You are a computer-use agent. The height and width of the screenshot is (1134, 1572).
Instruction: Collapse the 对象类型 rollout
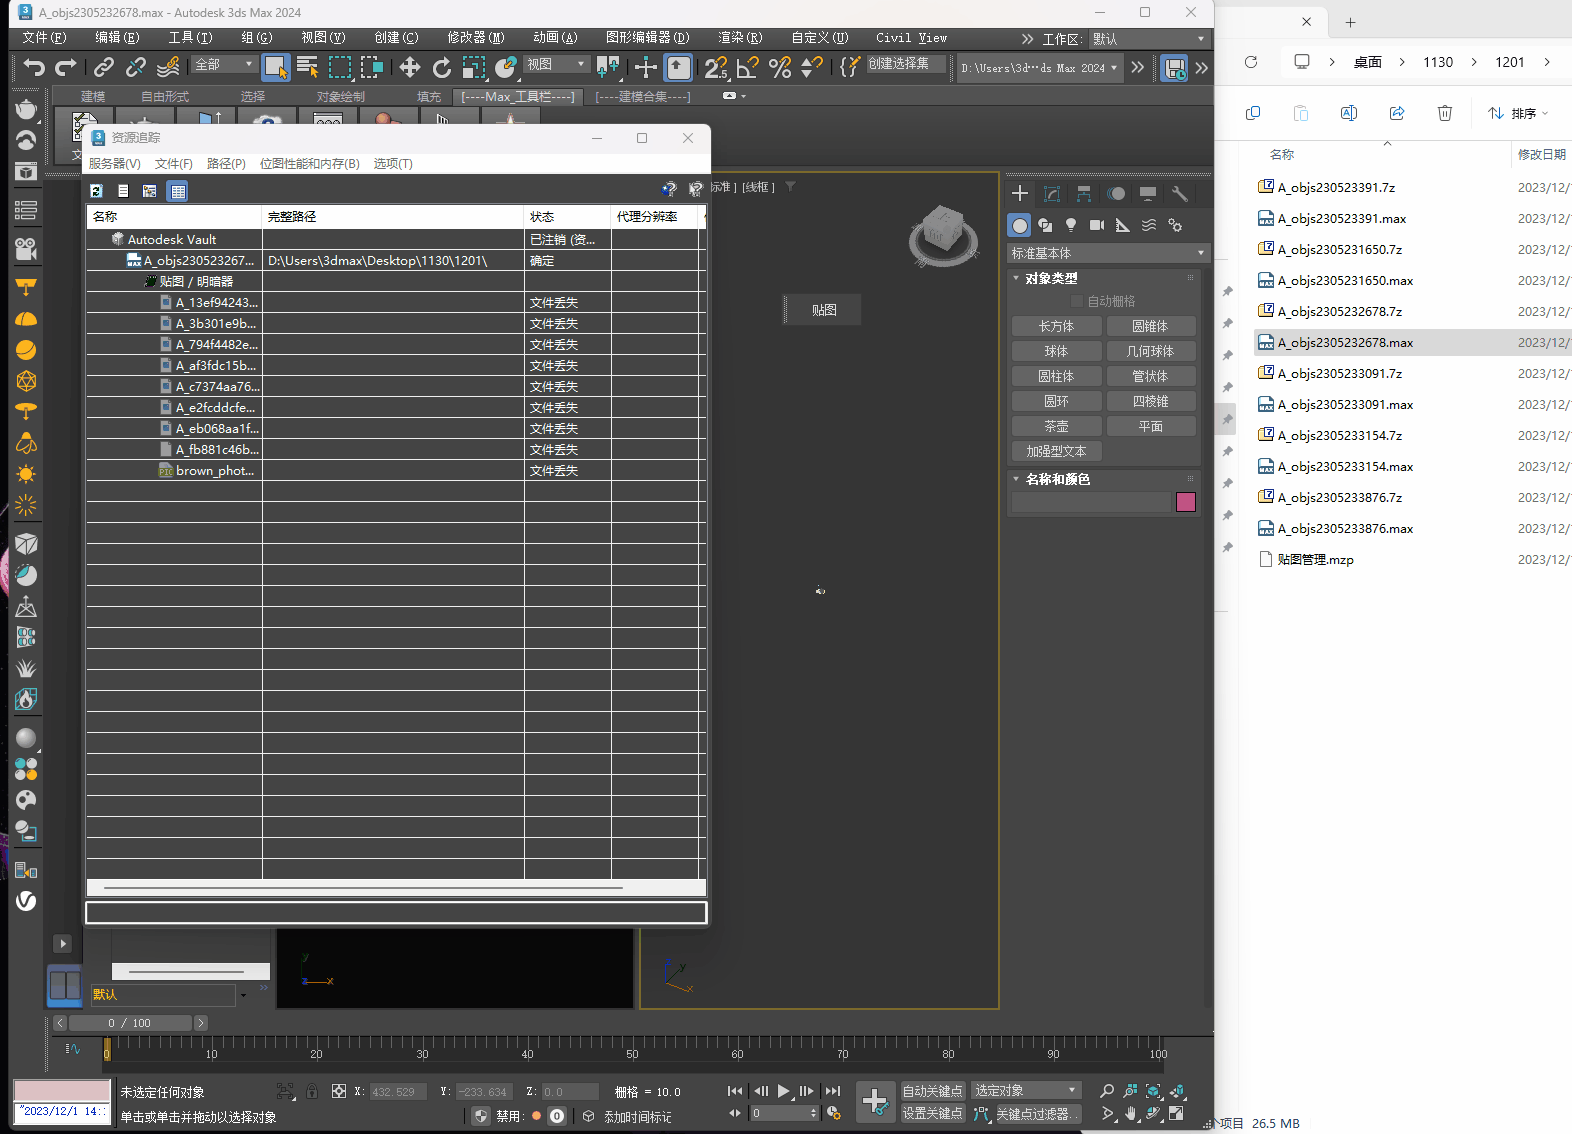click(x=1051, y=278)
